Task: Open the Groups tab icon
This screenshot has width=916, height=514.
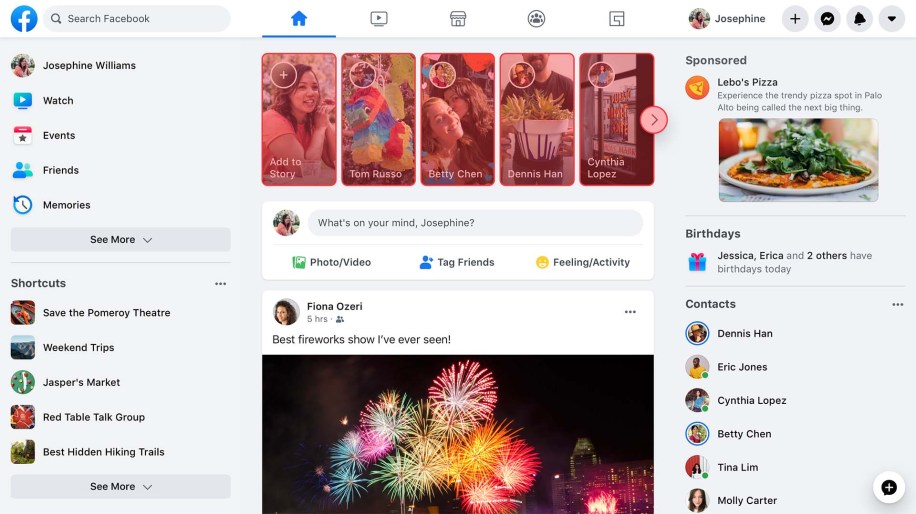Action: 537,18
